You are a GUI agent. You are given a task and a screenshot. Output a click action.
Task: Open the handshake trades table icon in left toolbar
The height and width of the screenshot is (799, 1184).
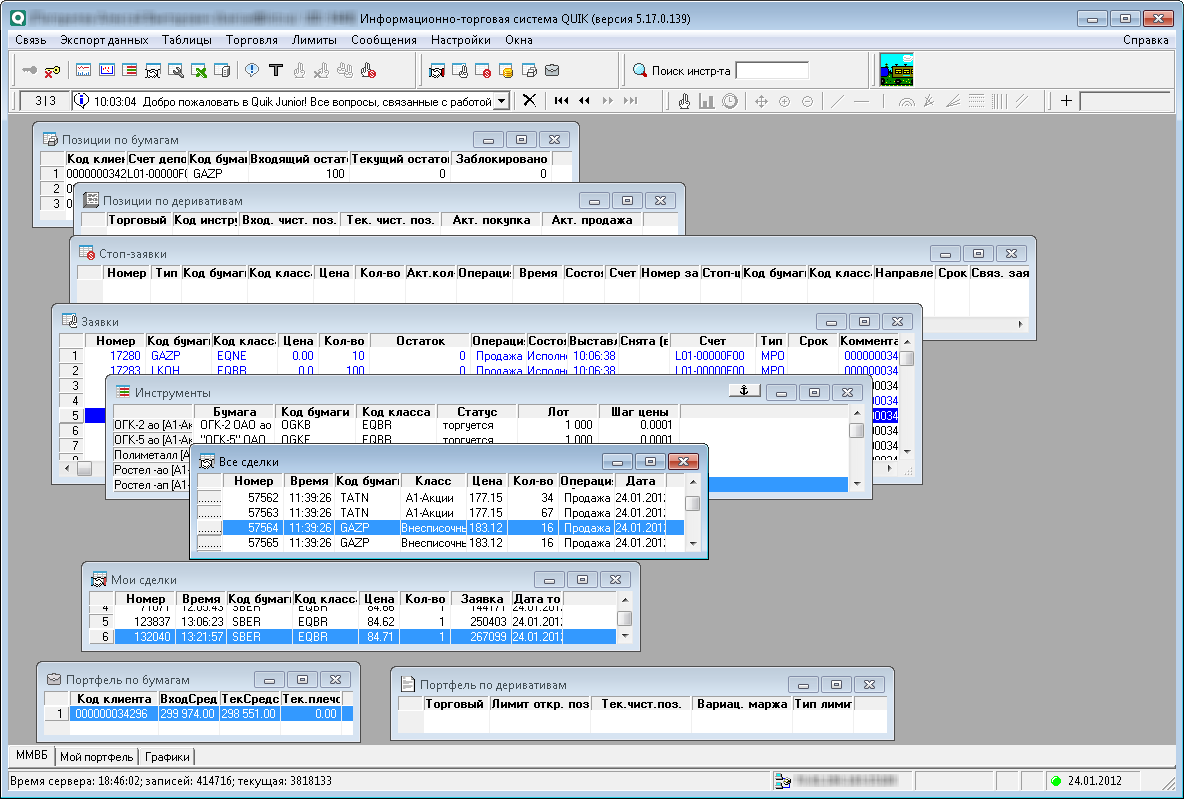coord(153,71)
